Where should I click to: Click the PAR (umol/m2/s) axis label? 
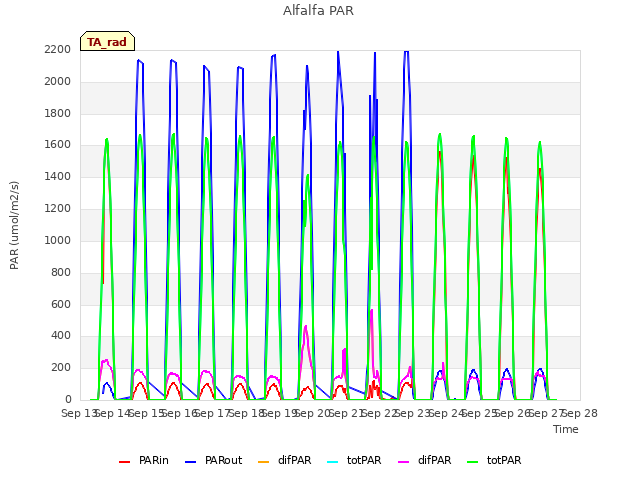[x=14, y=225]
